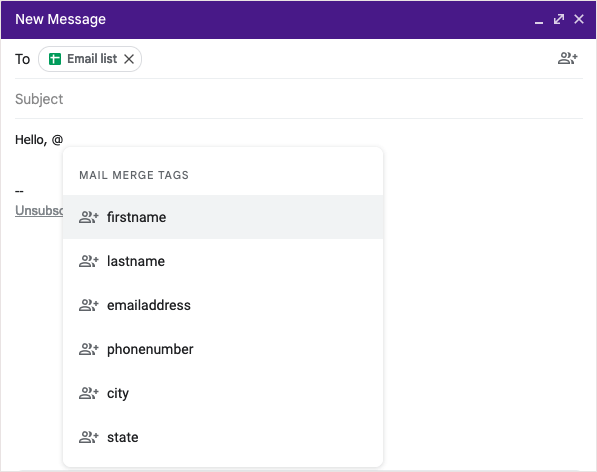The width and height of the screenshot is (597, 472).
Task: Click the person icon beside city
Action: 89,393
